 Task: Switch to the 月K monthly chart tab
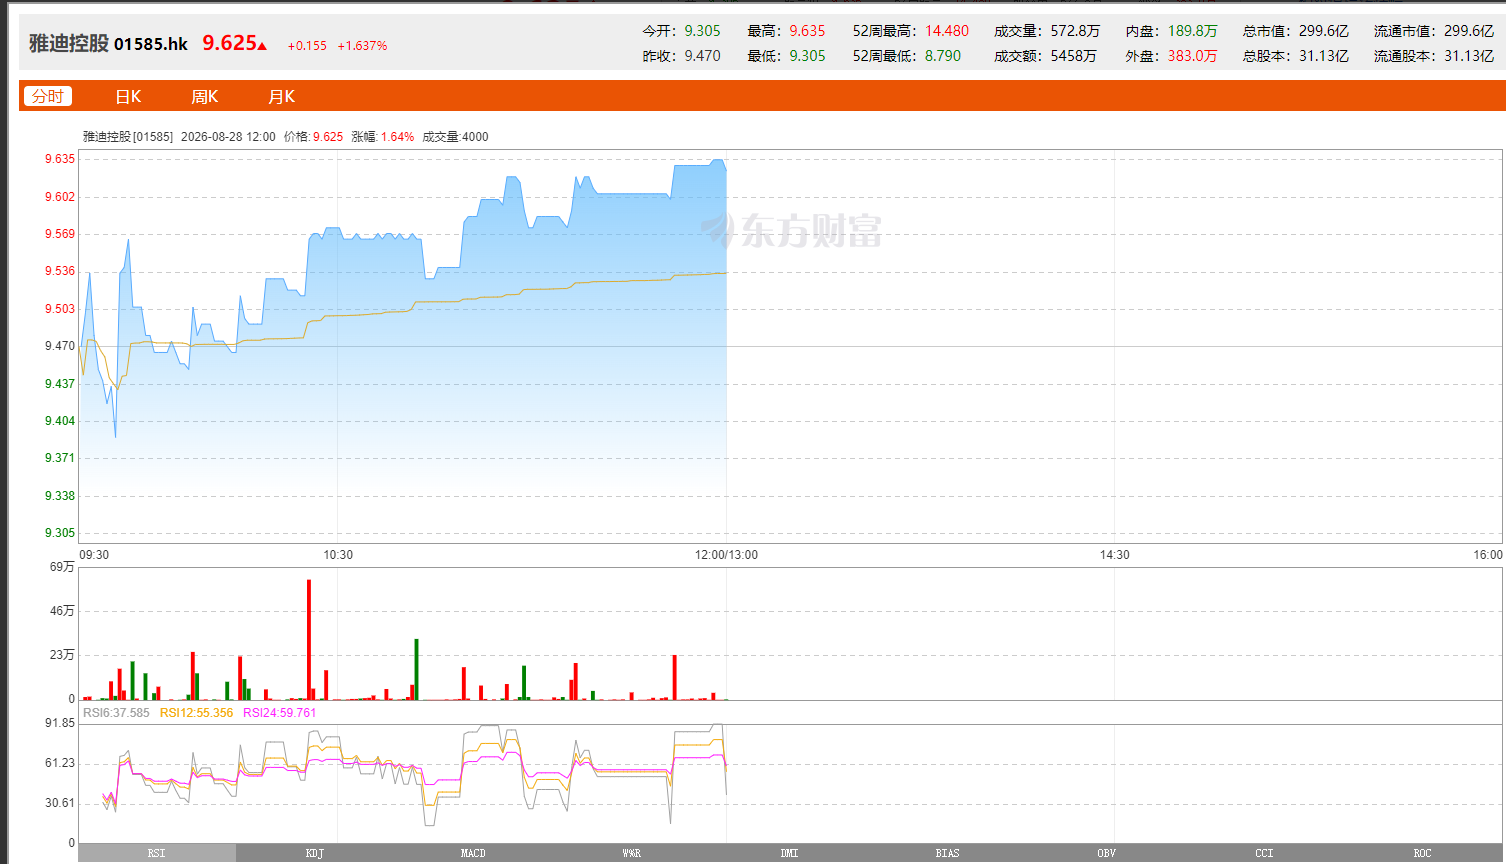[281, 96]
